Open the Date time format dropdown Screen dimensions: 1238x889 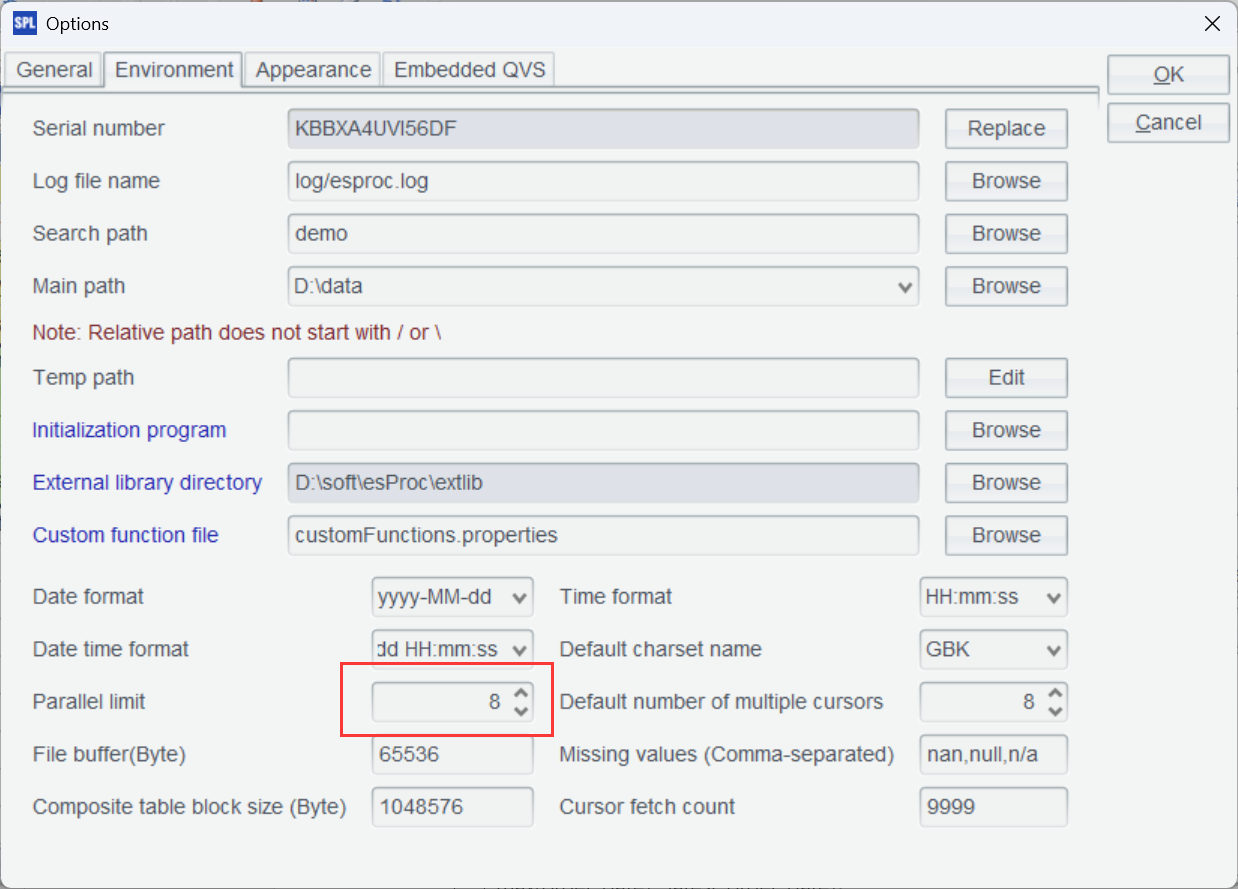(519, 650)
